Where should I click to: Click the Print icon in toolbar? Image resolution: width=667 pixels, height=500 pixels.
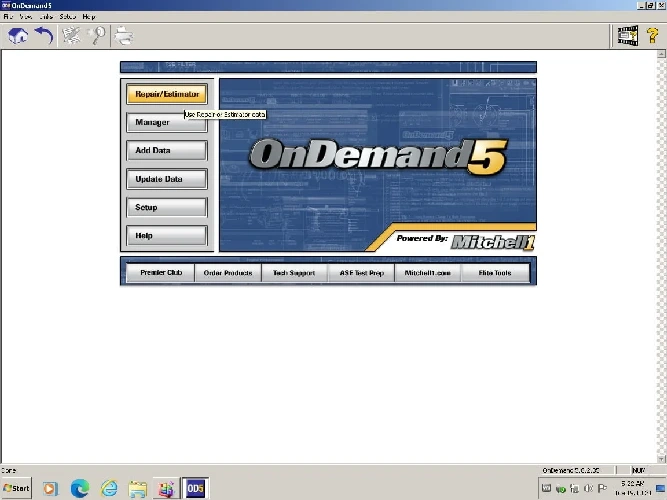point(124,37)
